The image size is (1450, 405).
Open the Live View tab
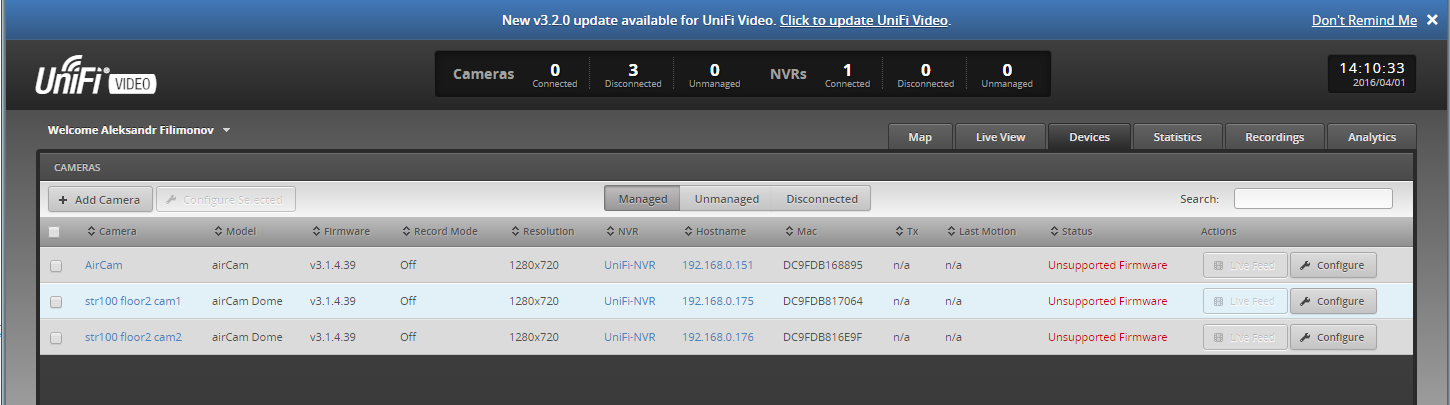pyautogui.click(x=1000, y=137)
